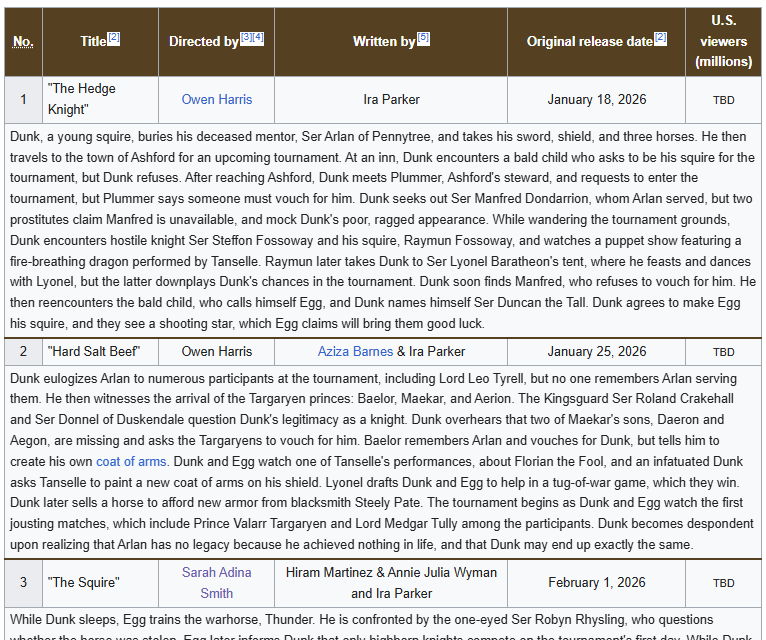
Task: Click the Ira Parker writer cell in episode 1
Action: pos(391,100)
